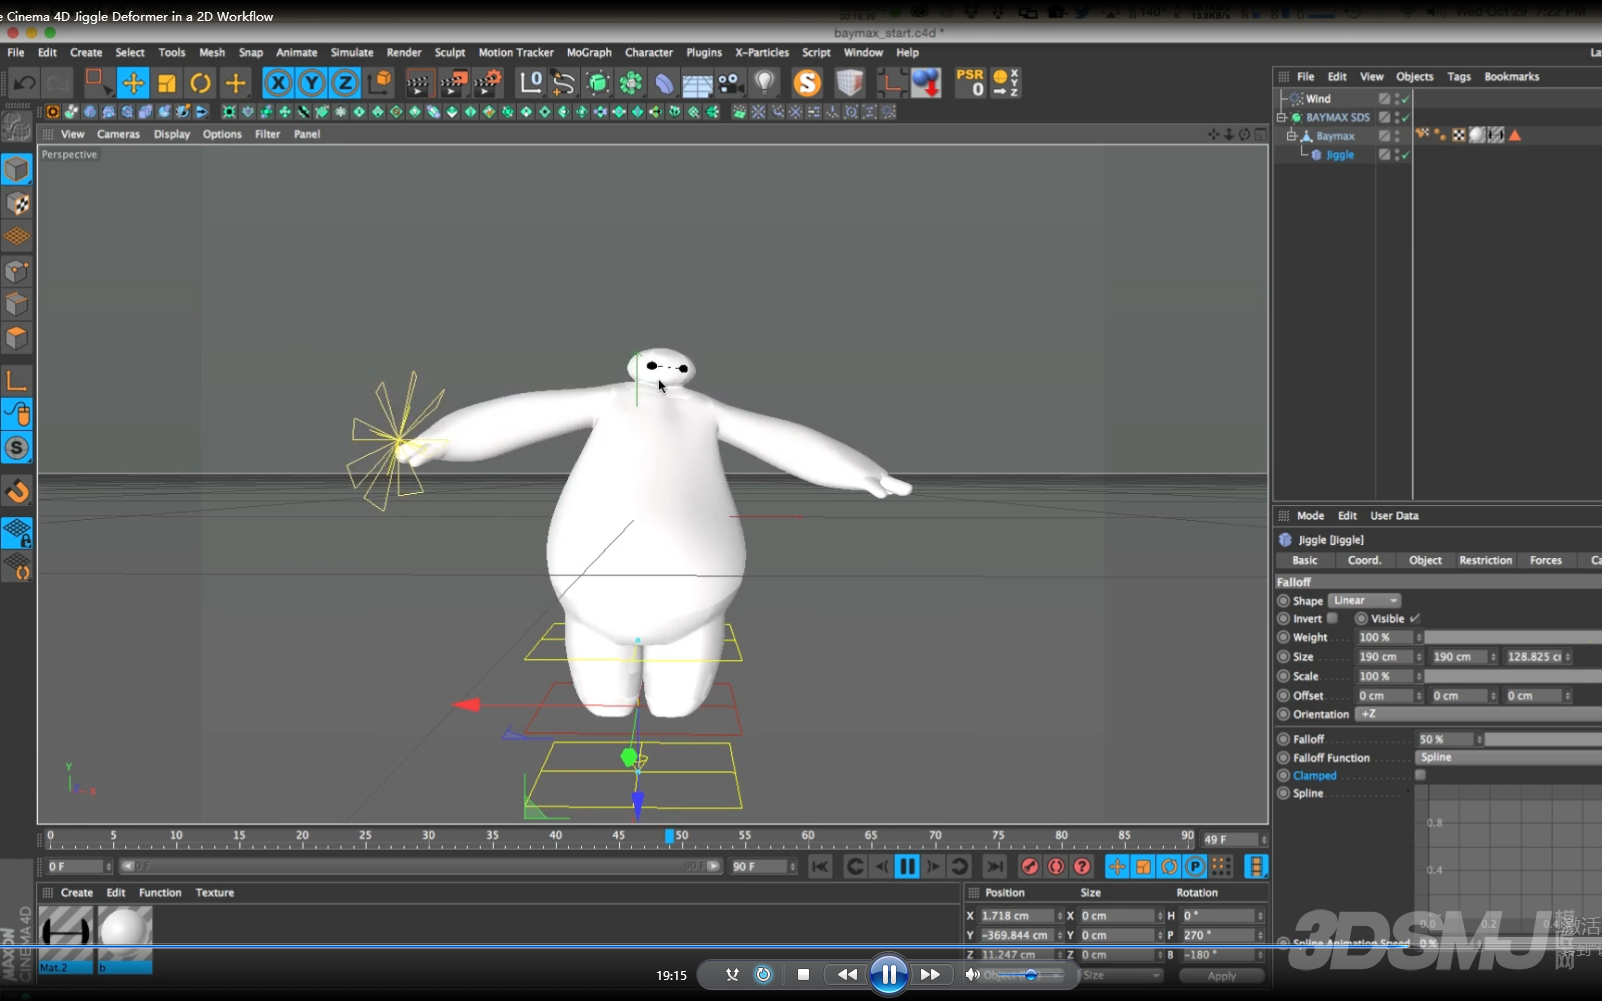Switch to the Forces tab
1602x1001 pixels.
tap(1545, 561)
